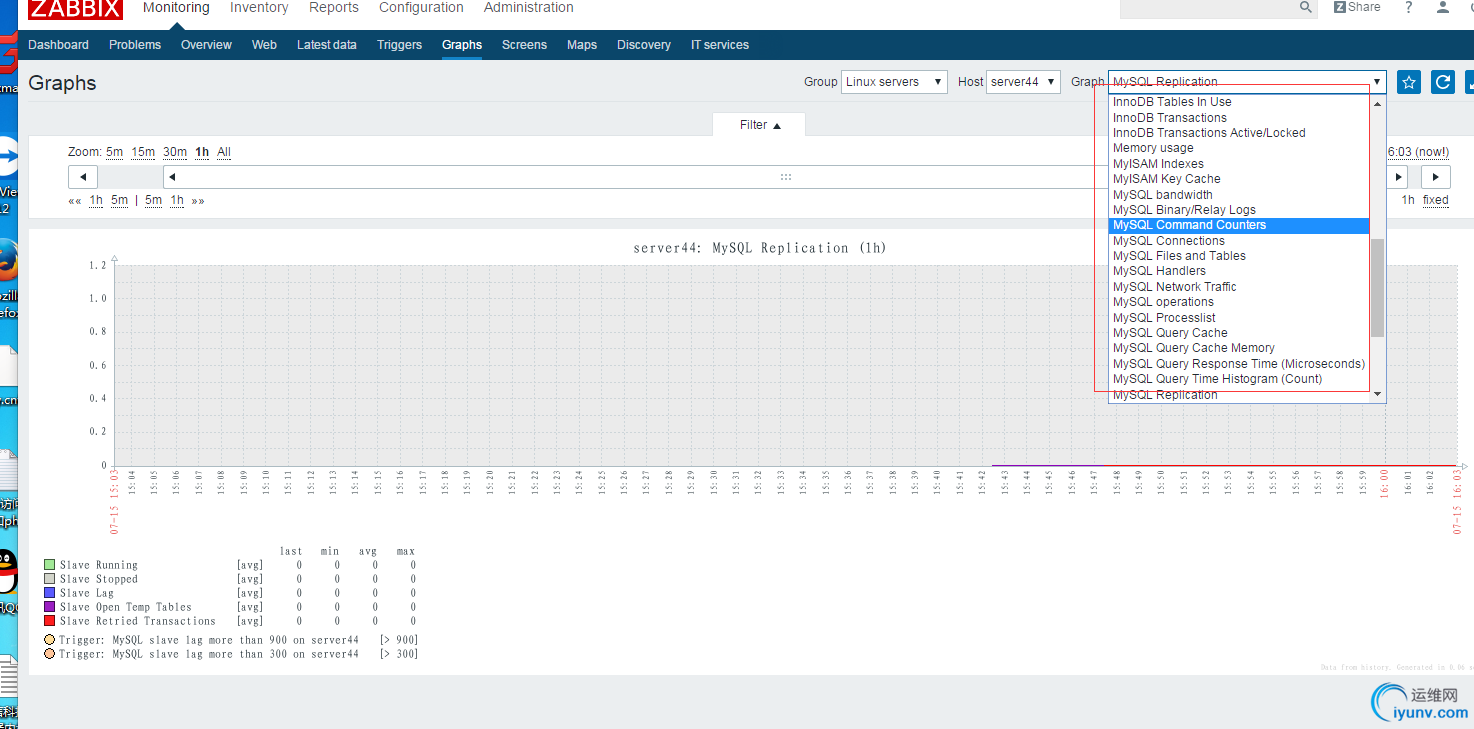This screenshot has width=1474, height=729.
Task: Open IT services submenu item
Action: (x=720, y=45)
